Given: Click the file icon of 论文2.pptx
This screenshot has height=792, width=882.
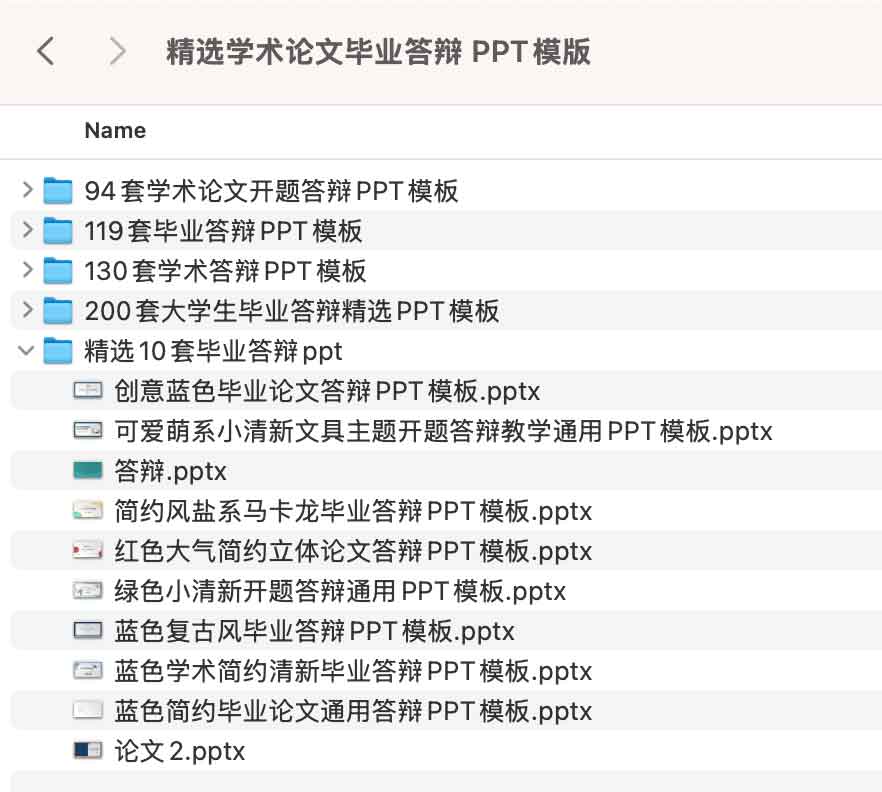Looking at the screenshot, I should (x=89, y=750).
